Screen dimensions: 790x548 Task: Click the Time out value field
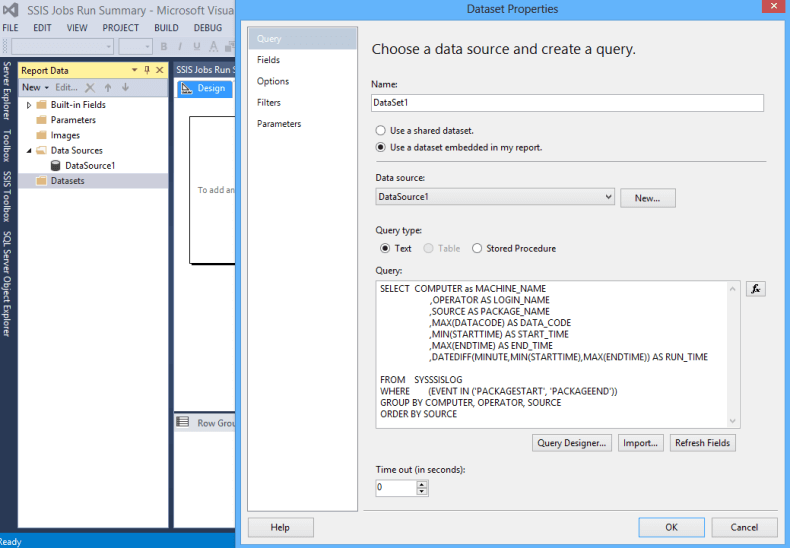397,488
